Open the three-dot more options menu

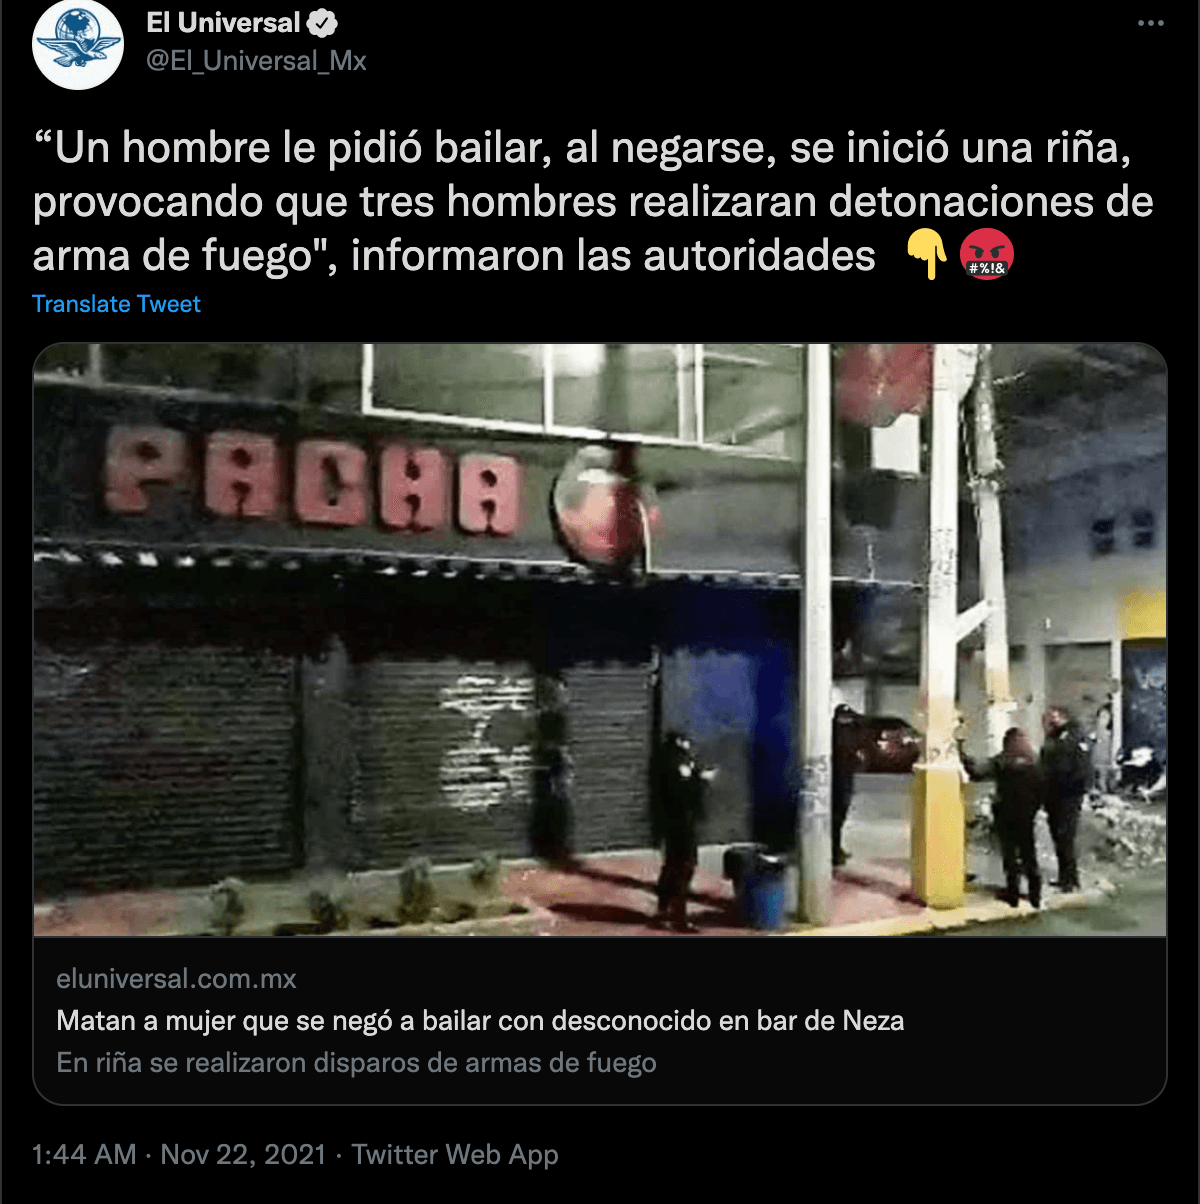tap(1151, 23)
